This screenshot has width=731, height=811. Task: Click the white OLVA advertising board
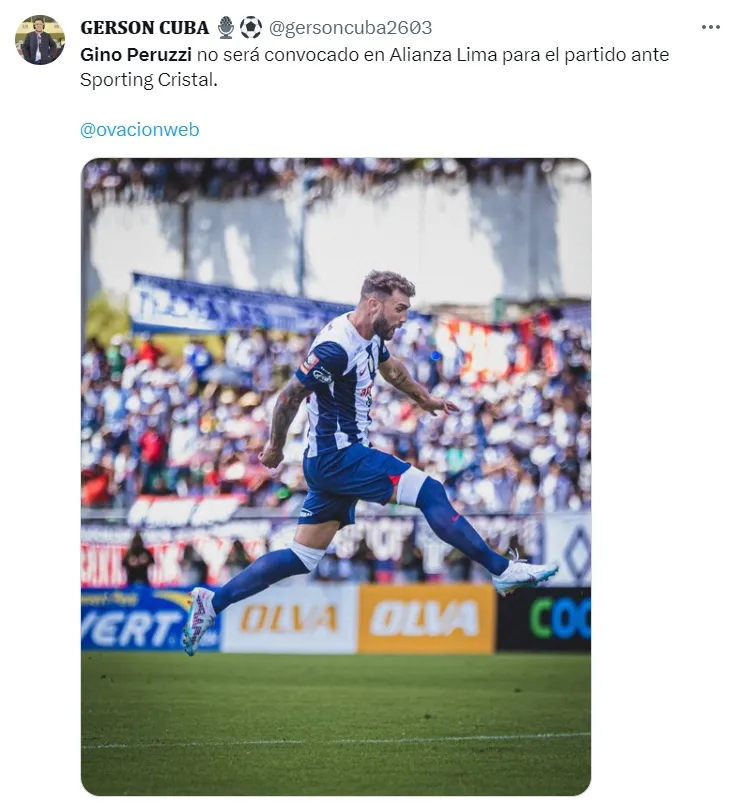[x=289, y=619]
